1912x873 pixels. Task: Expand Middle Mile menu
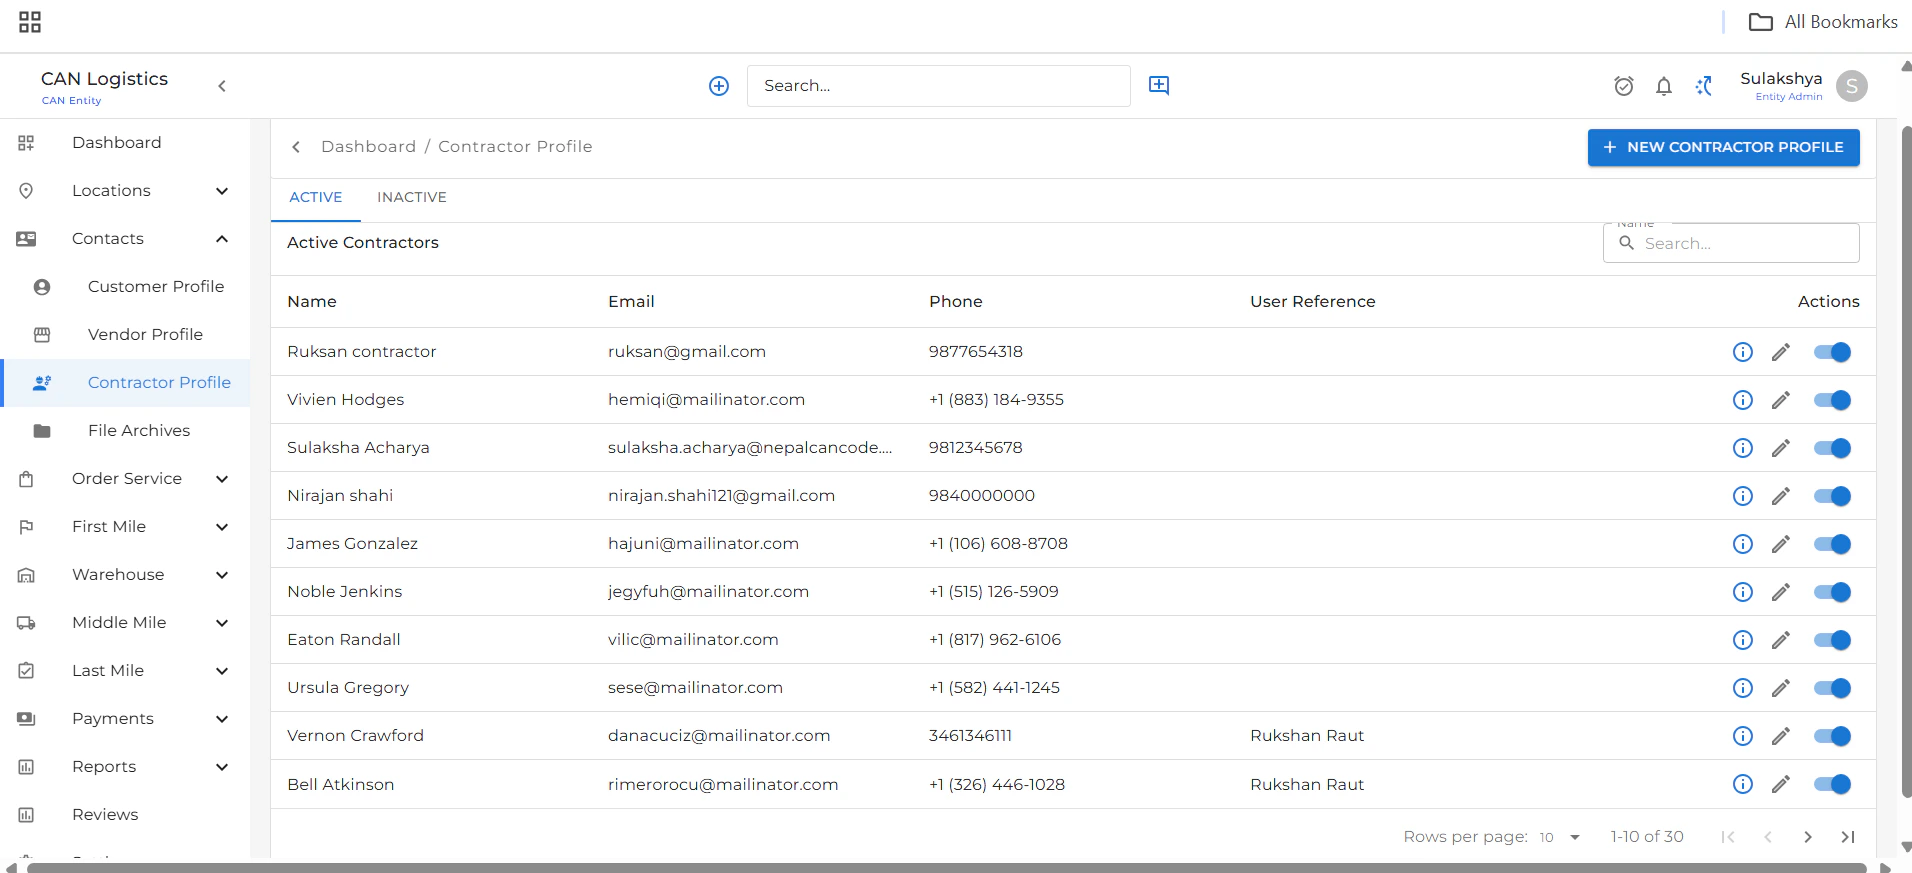coord(125,623)
